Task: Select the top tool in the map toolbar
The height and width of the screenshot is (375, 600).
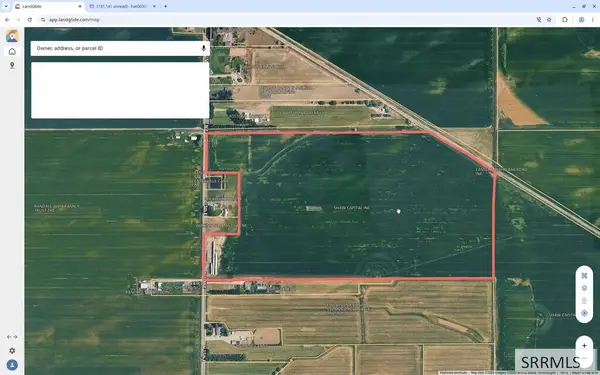Action: click(x=584, y=276)
